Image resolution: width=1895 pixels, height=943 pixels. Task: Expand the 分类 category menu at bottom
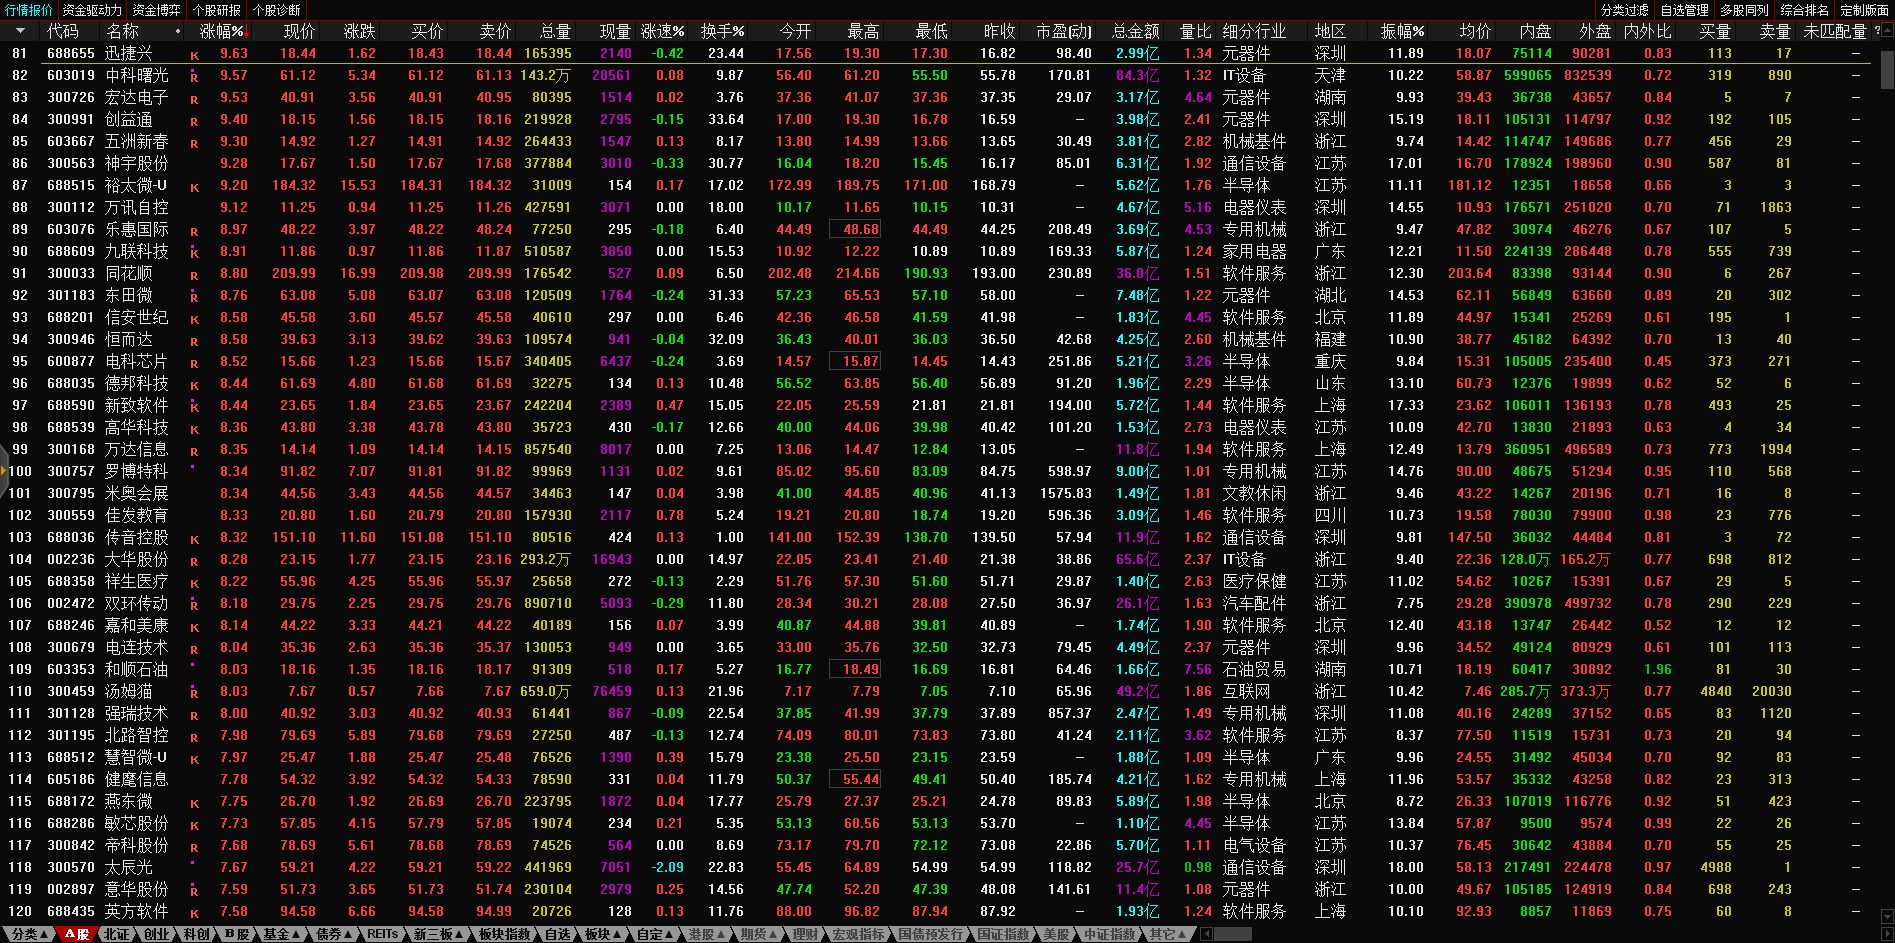pos(30,934)
